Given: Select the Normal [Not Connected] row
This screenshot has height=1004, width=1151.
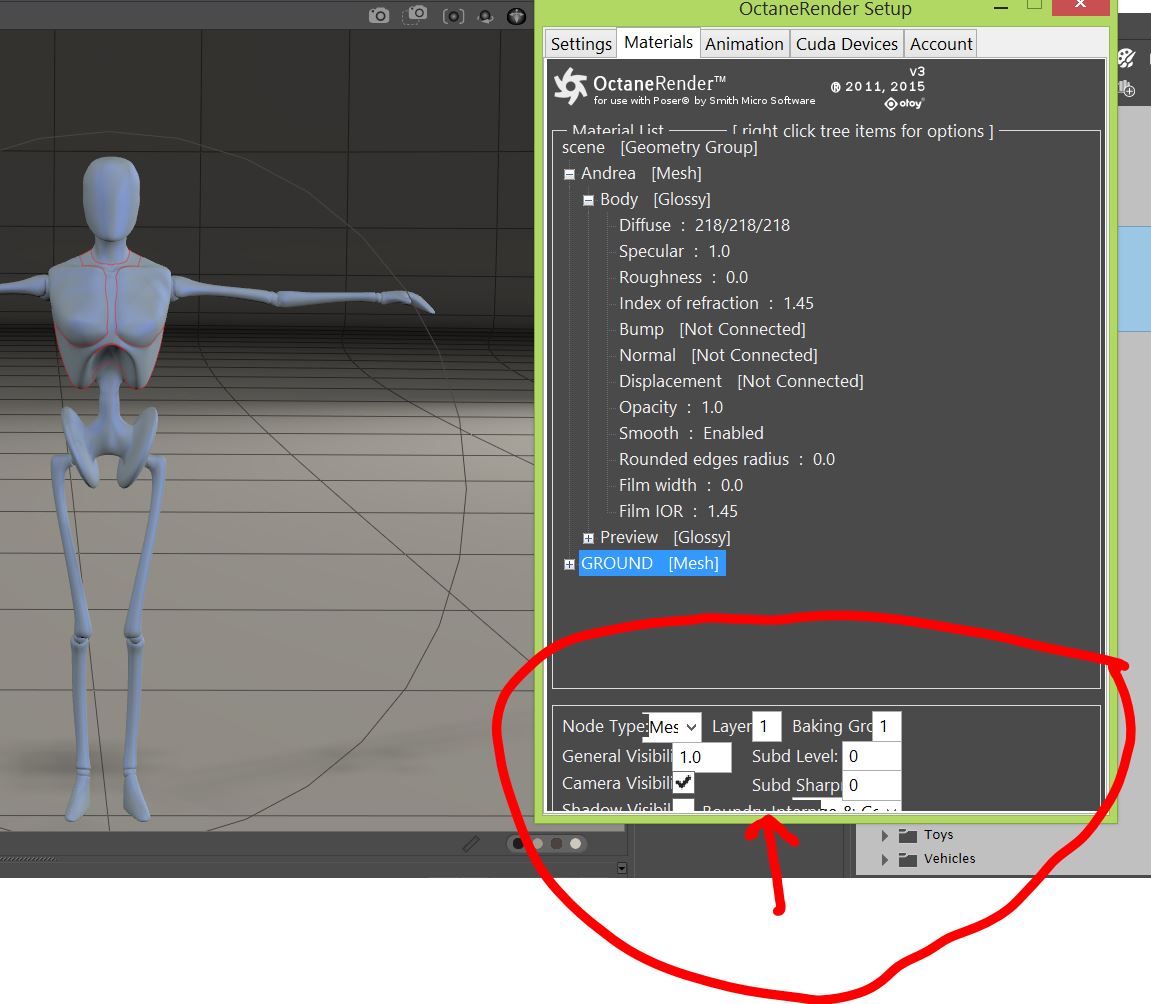Looking at the screenshot, I should tap(718, 355).
